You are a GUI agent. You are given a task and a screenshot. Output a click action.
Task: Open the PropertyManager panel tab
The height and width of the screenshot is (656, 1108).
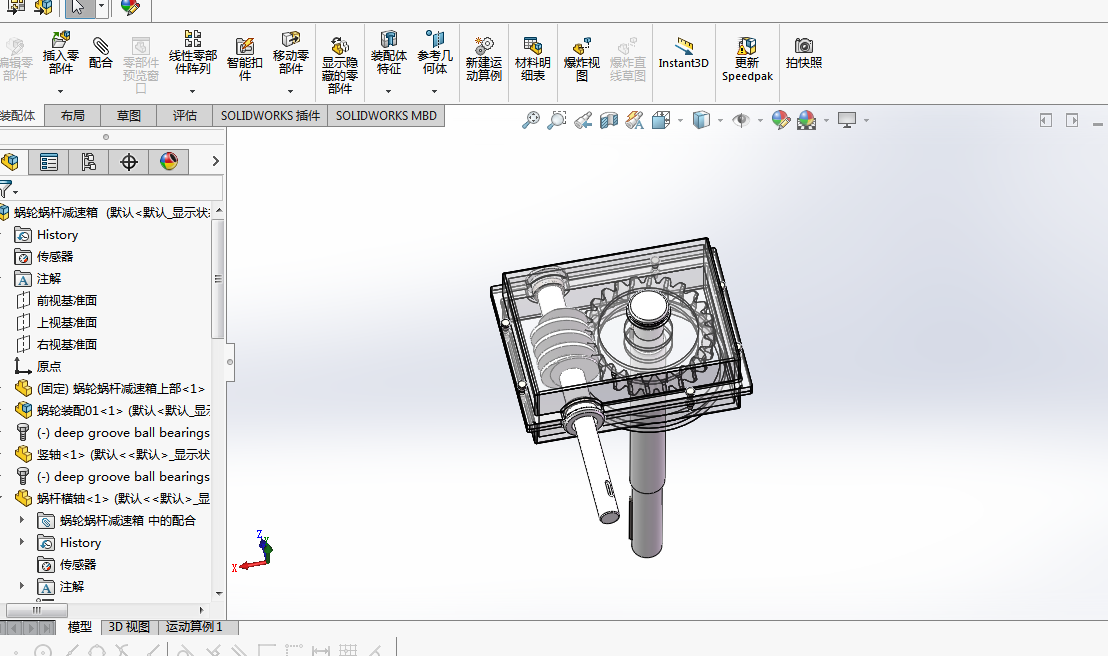[49, 162]
